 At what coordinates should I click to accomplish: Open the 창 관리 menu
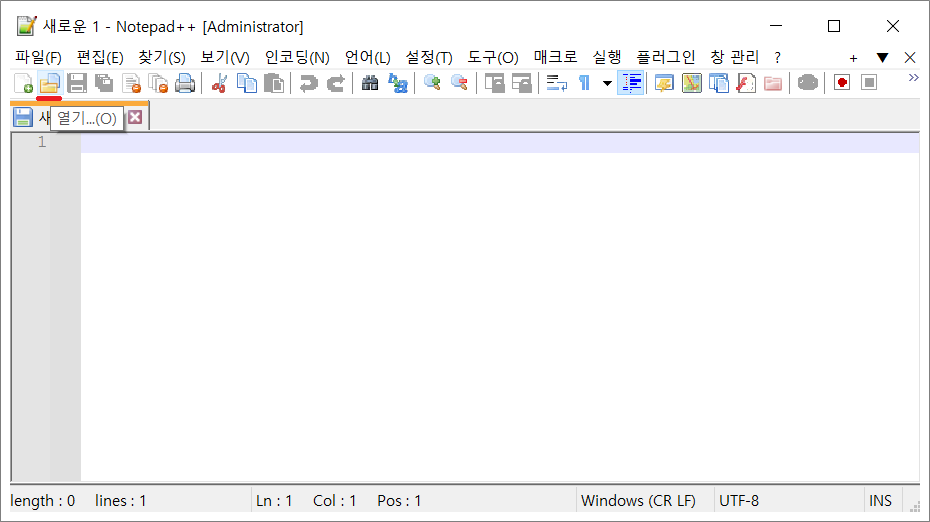click(x=735, y=58)
